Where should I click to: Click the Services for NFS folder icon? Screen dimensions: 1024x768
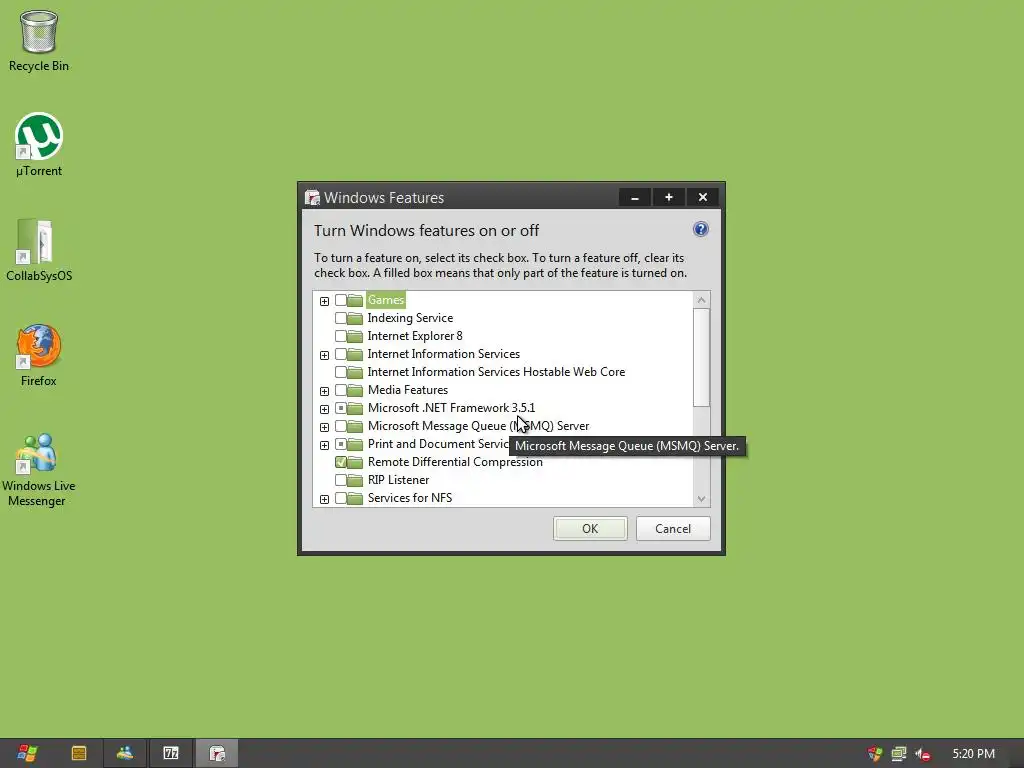coord(355,498)
